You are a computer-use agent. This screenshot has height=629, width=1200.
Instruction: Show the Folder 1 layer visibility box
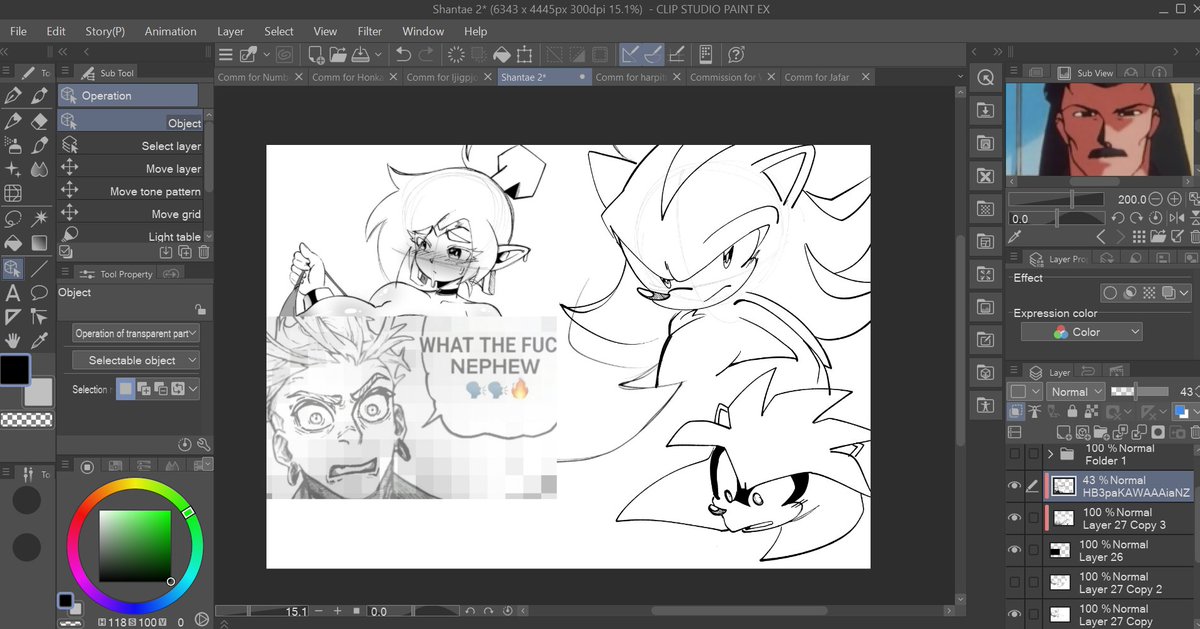tap(1015, 454)
